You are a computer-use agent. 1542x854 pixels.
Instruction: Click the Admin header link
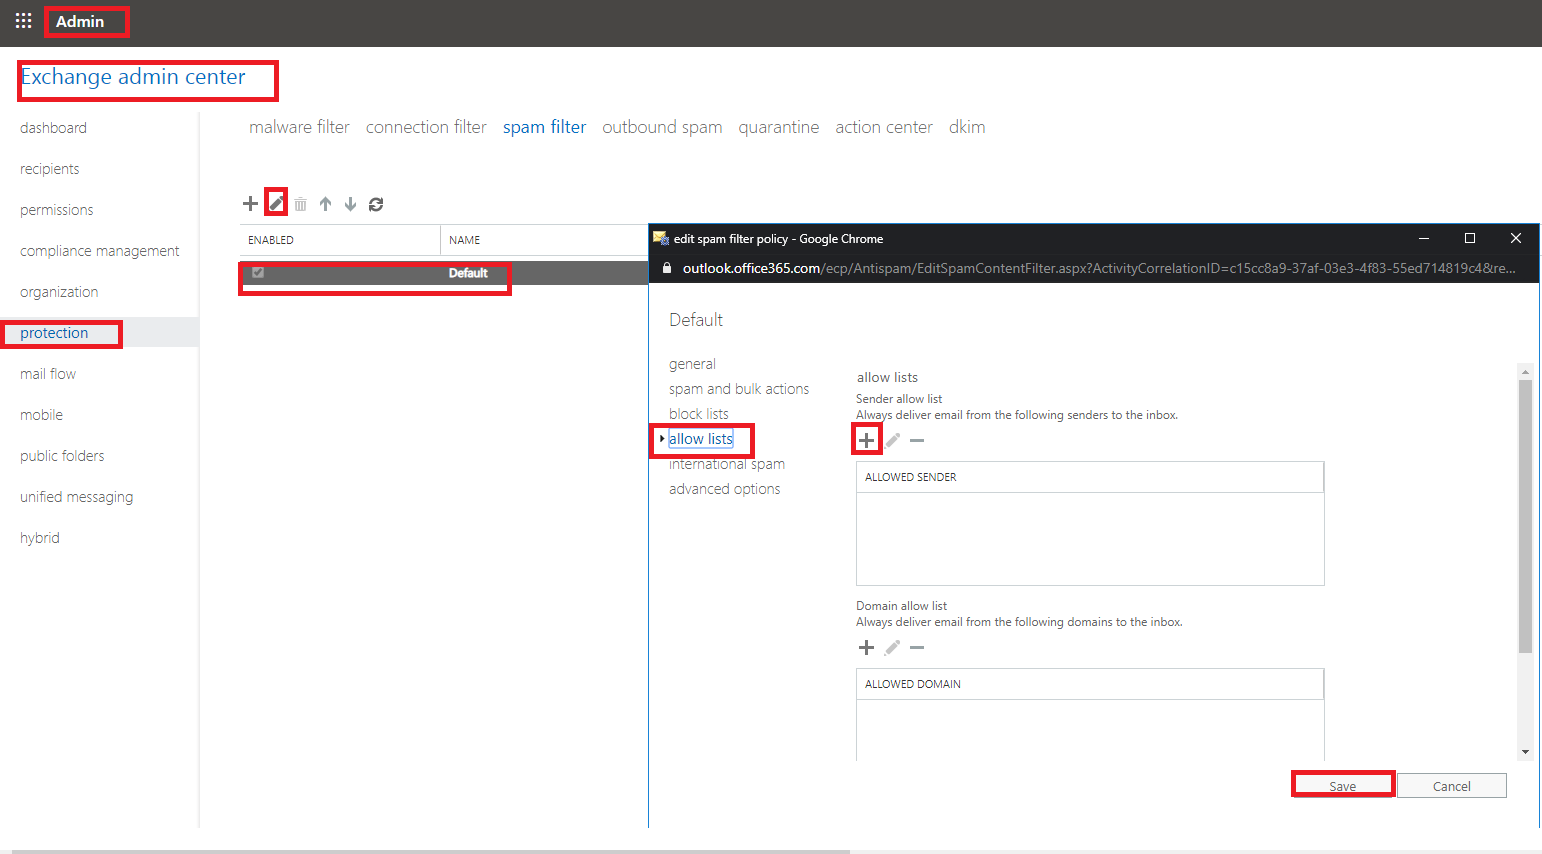pos(80,21)
